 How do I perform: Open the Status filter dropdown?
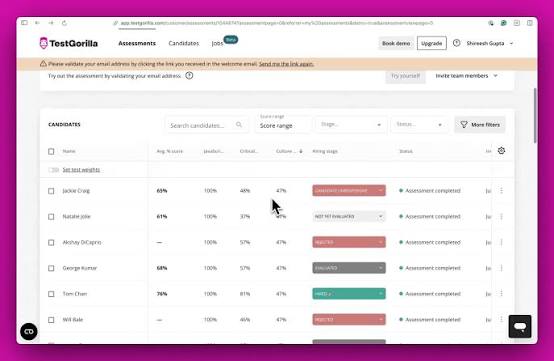(419, 125)
